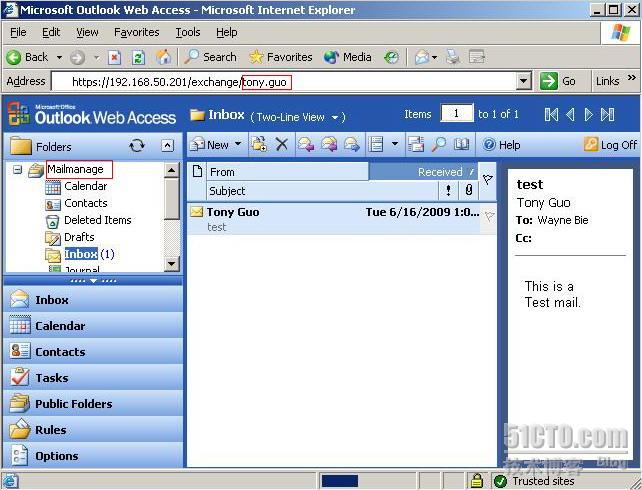Open Public Folders in navigation pane
642x490 pixels.
pyautogui.click(x=93, y=404)
